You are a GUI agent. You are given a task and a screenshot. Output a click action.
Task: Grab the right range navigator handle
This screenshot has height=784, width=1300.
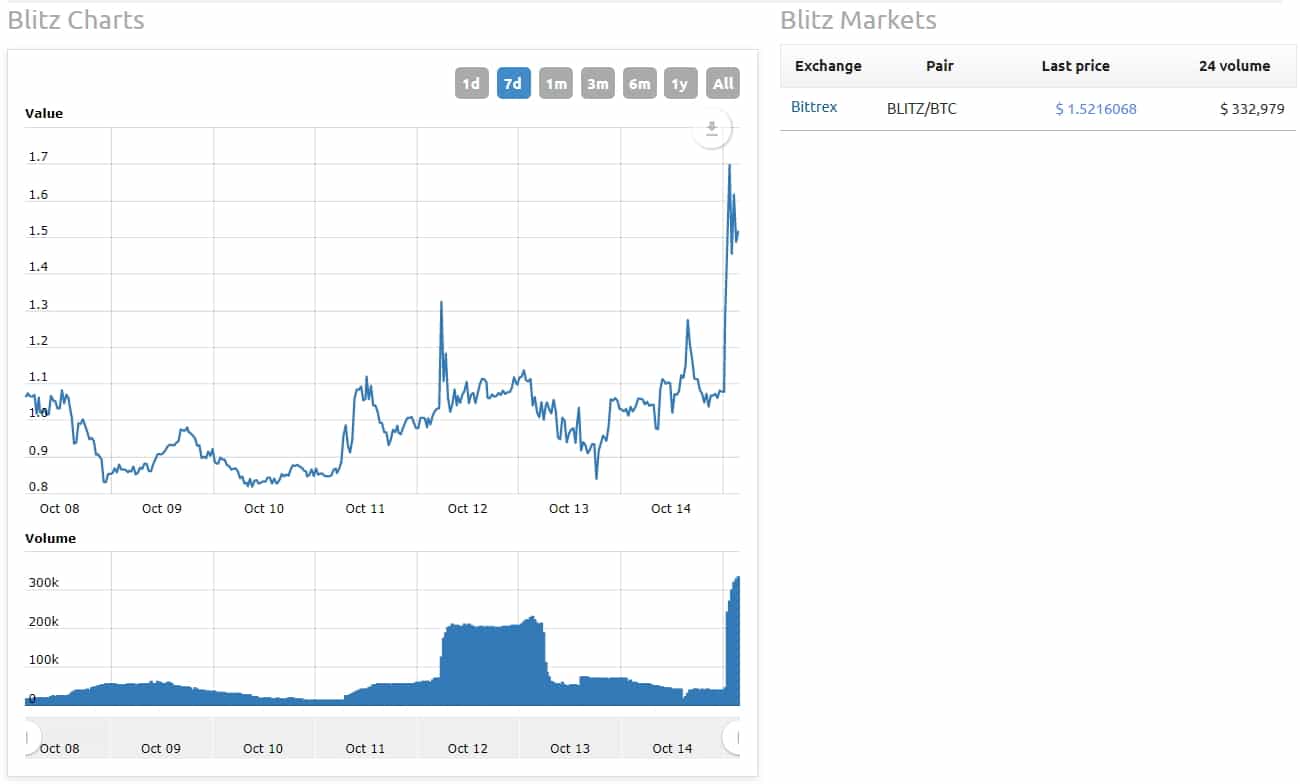[x=734, y=738]
